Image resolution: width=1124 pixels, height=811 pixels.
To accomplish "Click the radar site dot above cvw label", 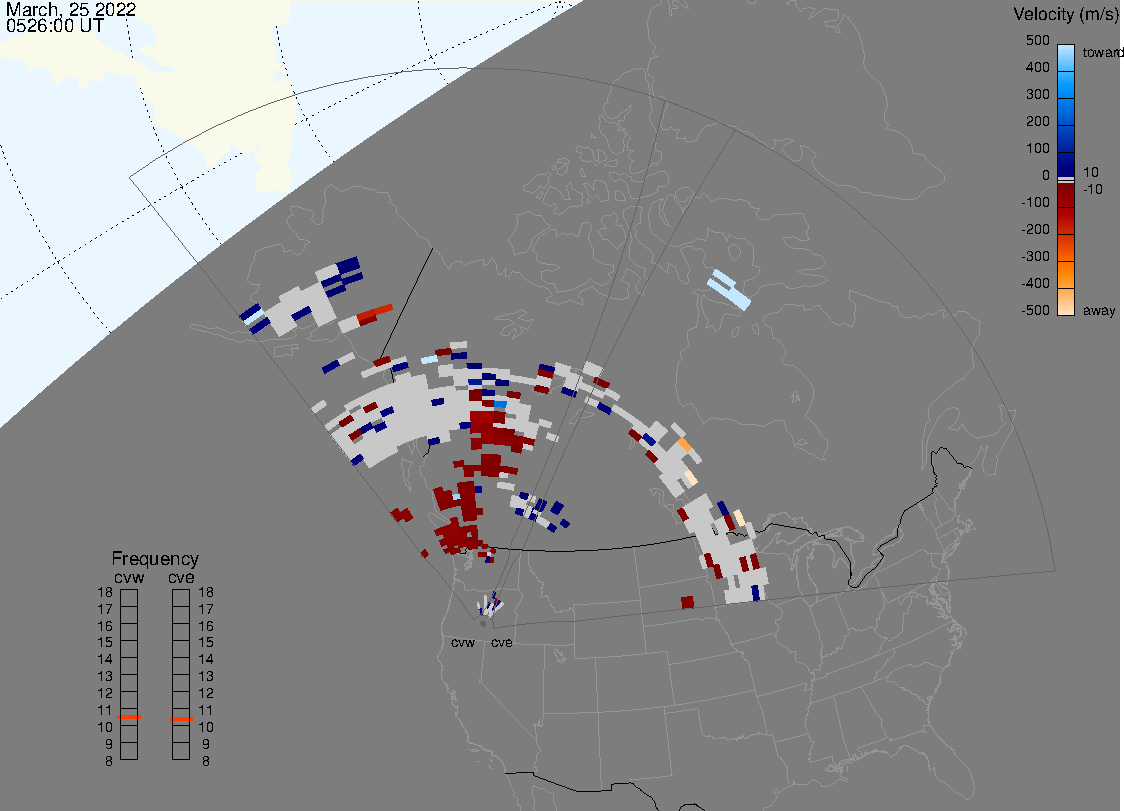I will point(483,624).
